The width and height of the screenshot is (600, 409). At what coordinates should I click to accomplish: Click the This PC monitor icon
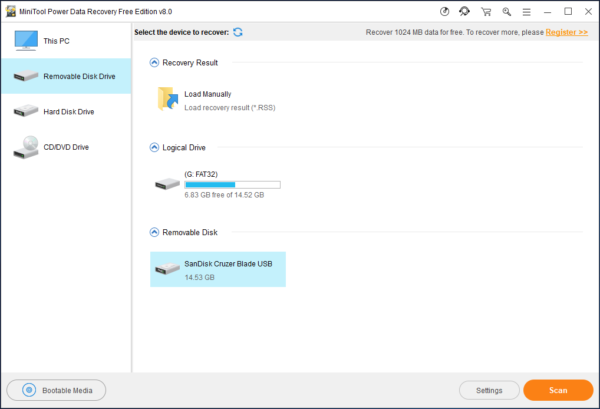tap(26, 41)
